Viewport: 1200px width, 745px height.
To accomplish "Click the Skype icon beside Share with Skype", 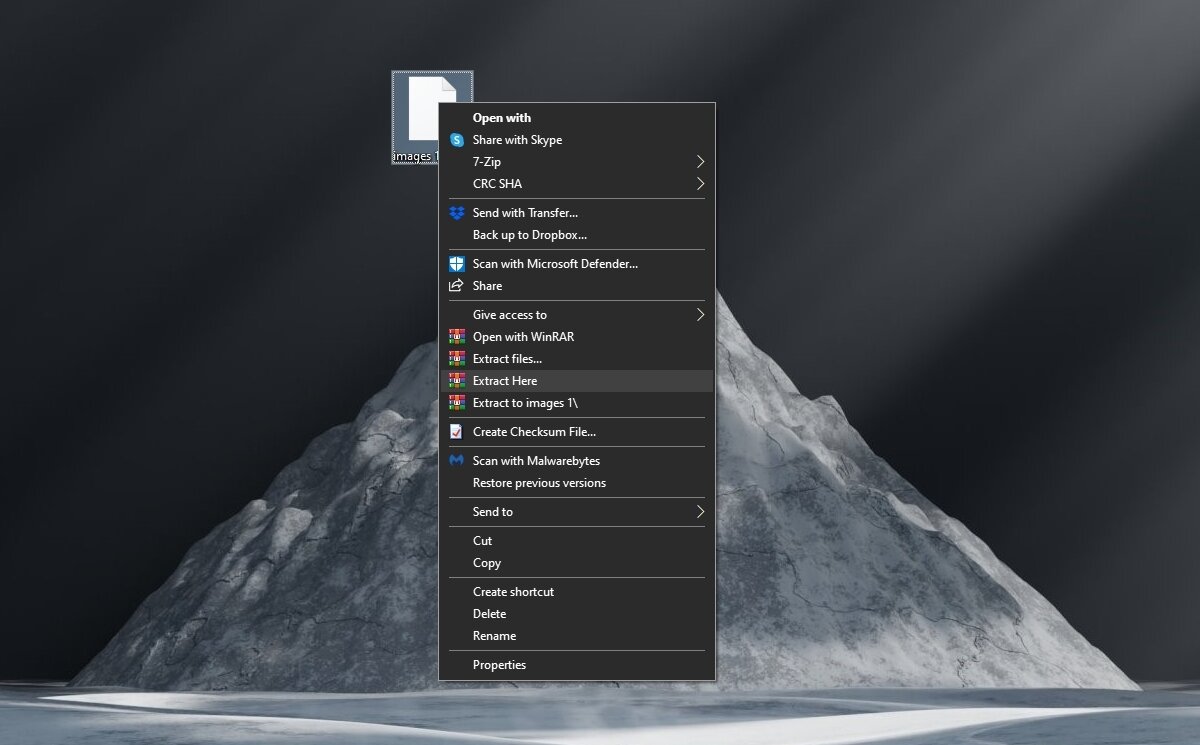I will coord(457,140).
